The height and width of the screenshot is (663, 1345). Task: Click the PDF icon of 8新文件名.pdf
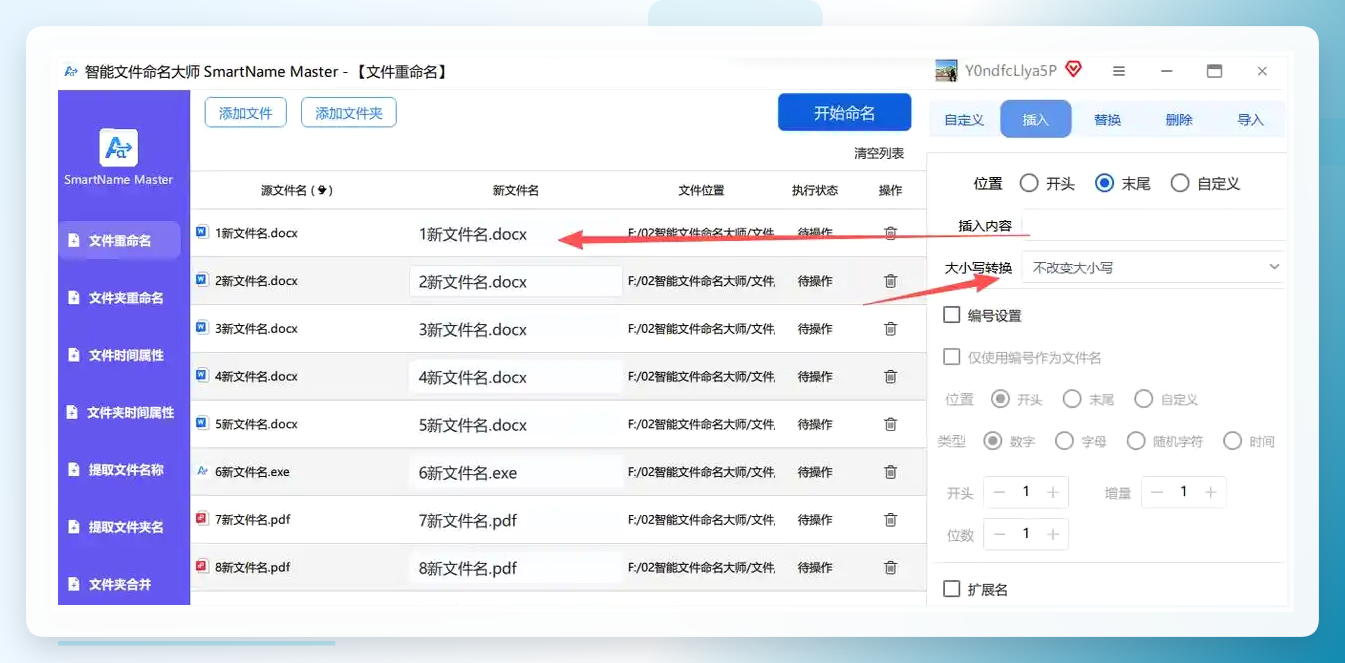point(202,566)
